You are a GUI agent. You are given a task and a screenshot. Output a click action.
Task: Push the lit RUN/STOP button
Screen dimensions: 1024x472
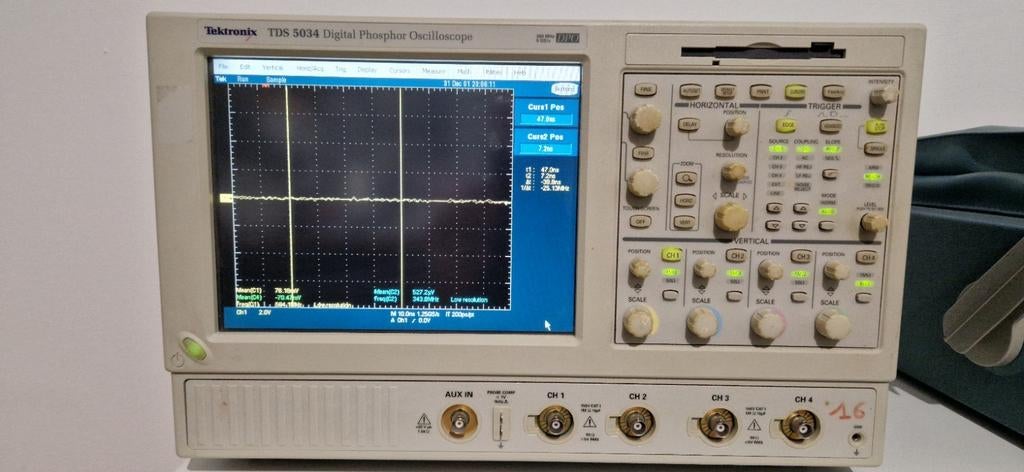click(x=876, y=127)
